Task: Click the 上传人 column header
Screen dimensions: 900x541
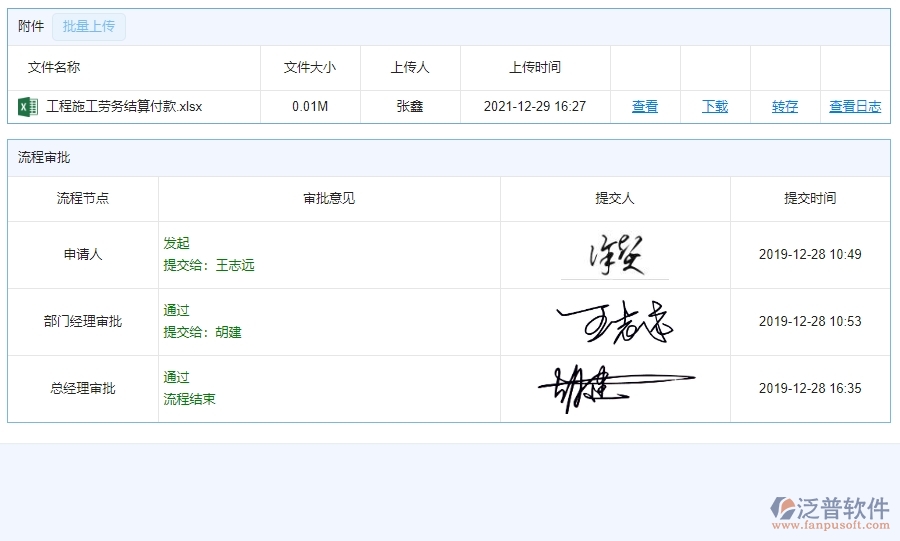Action: (x=410, y=68)
